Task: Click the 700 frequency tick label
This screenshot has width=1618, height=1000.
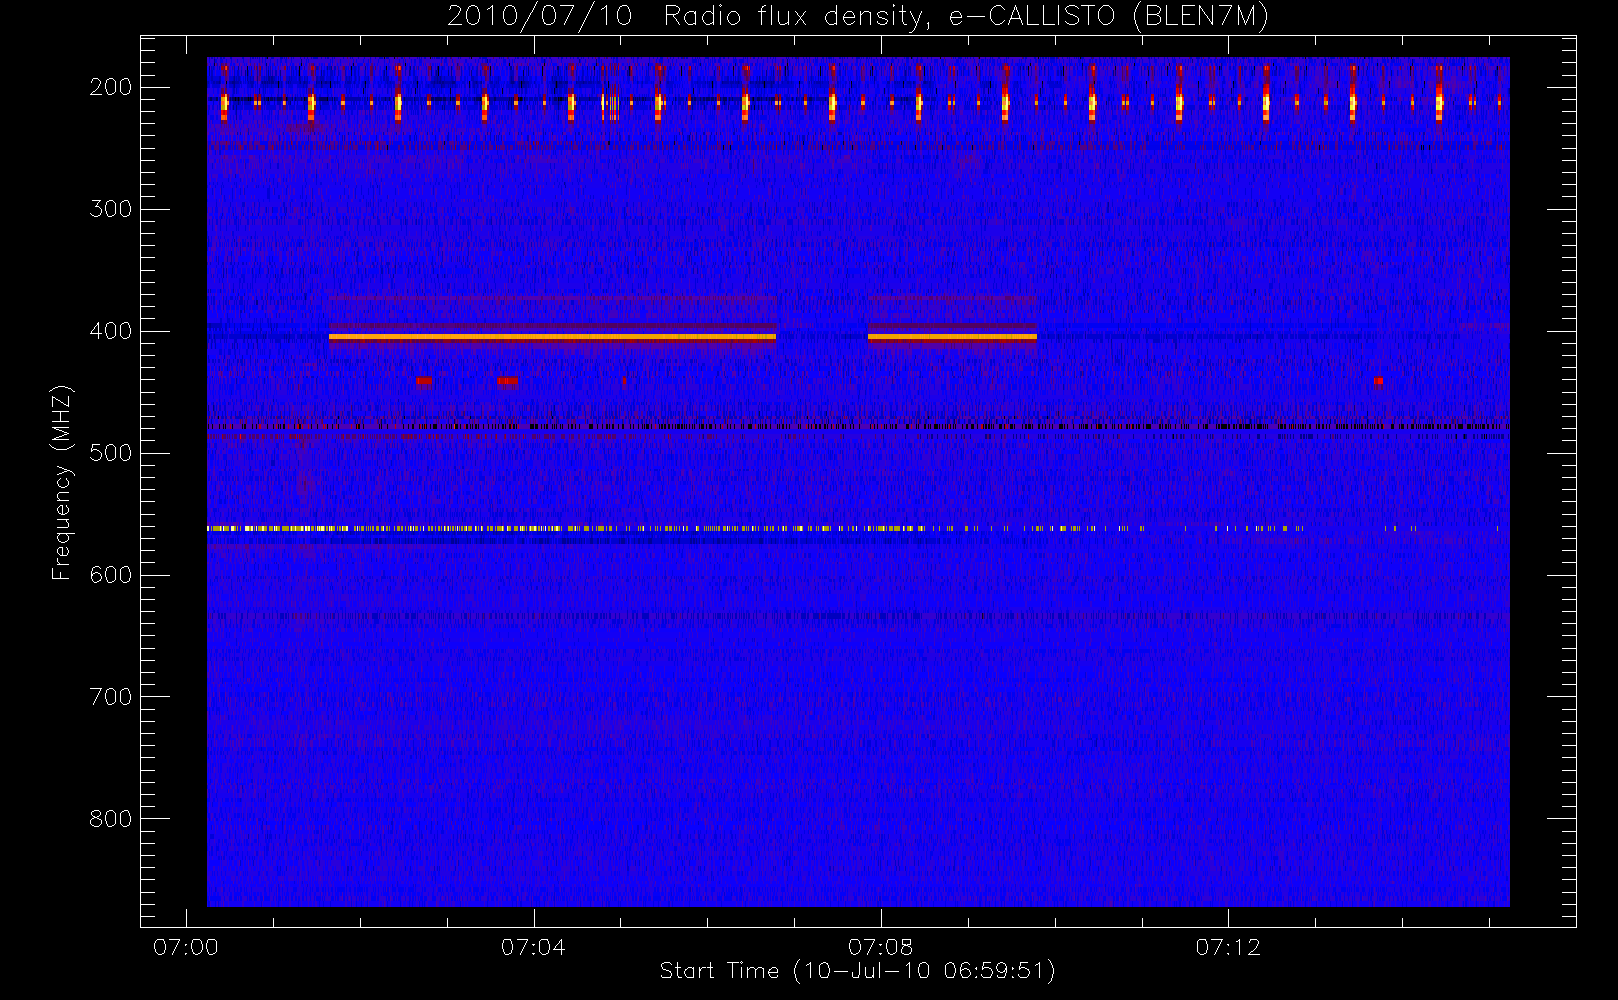Action: (x=110, y=697)
